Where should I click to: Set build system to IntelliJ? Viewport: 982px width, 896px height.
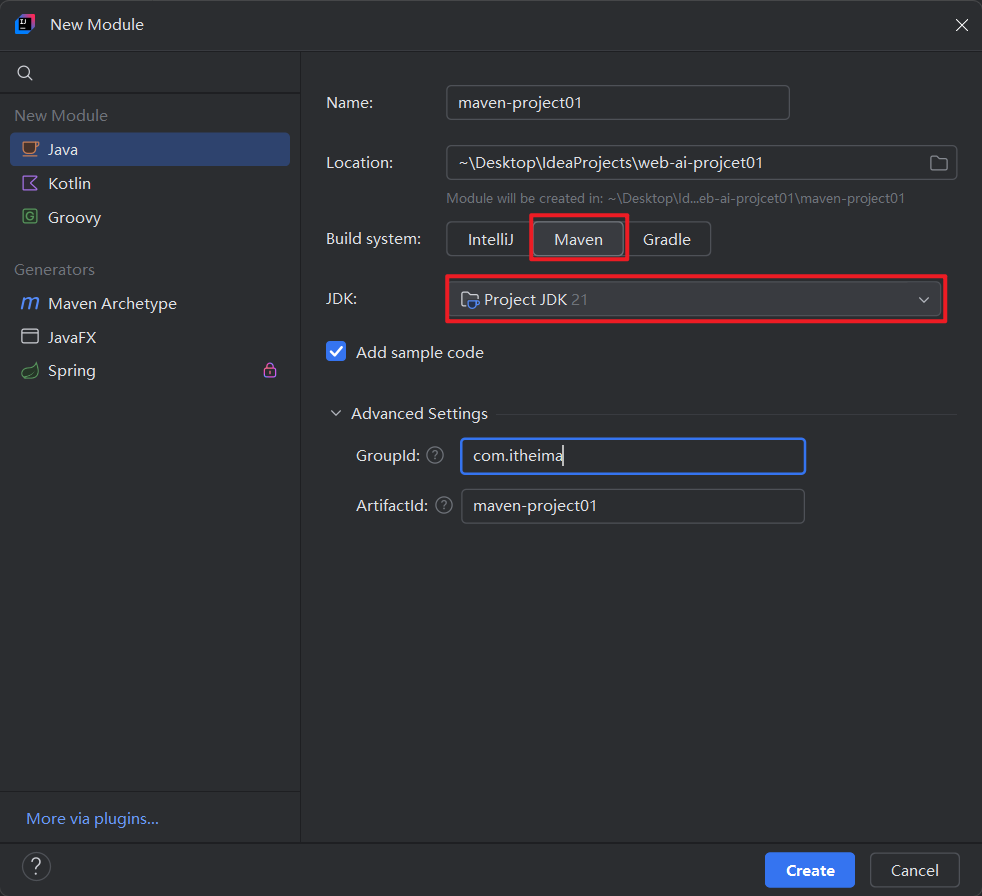pyautogui.click(x=490, y=239)
